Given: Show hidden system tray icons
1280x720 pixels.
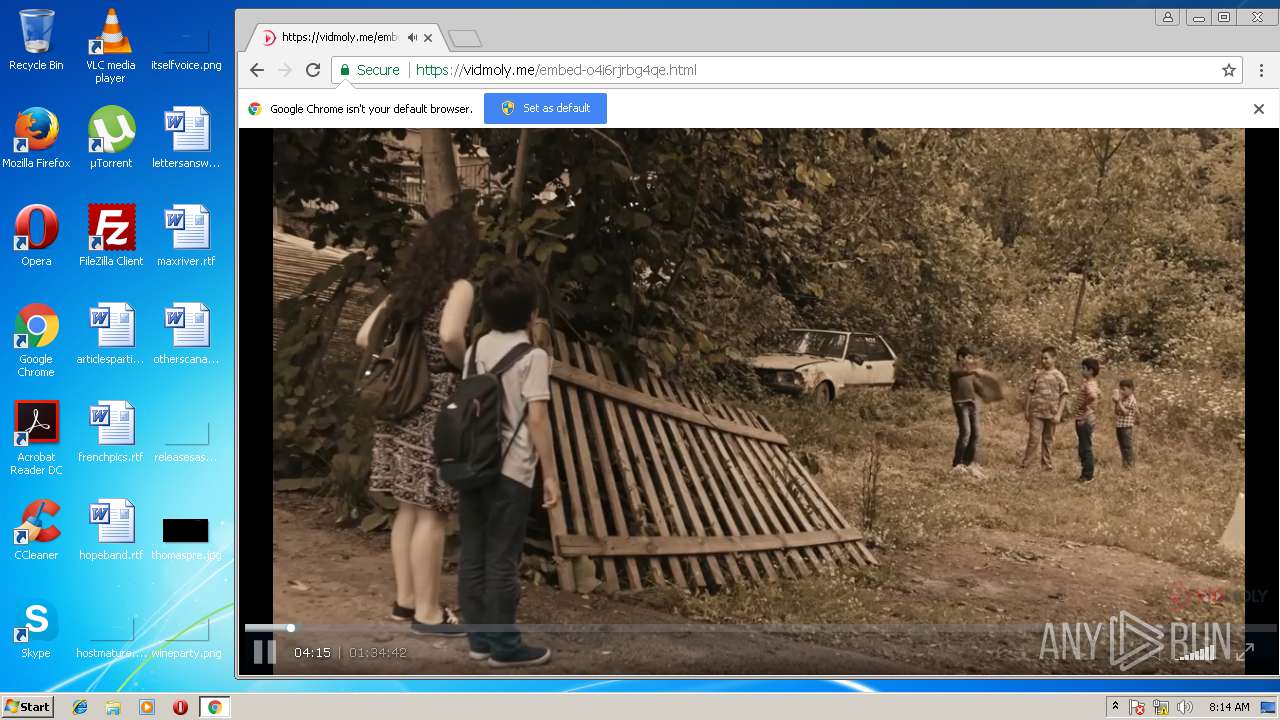Looking at the screenshot, I should [x=1116, y=707].
